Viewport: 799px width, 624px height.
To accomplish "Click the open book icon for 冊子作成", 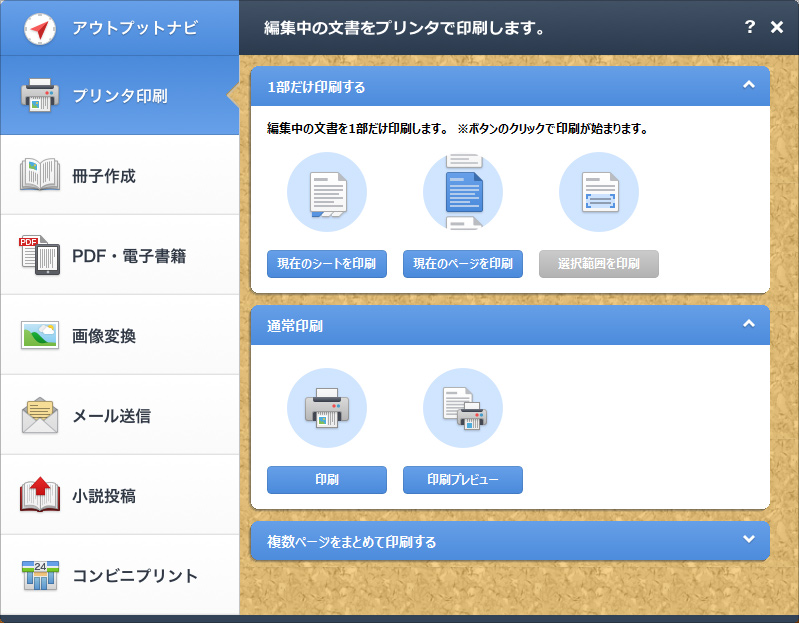I will pos(40,175).
